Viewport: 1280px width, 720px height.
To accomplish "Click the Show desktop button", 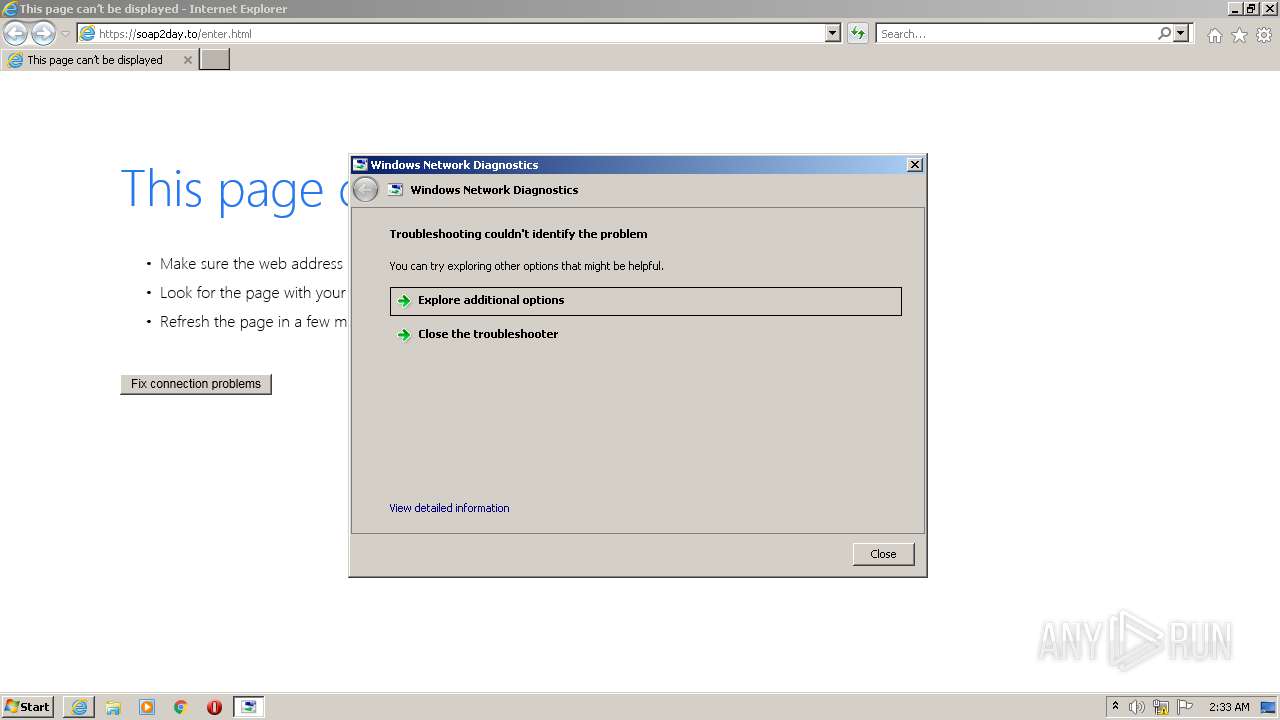I will 1270,707.
